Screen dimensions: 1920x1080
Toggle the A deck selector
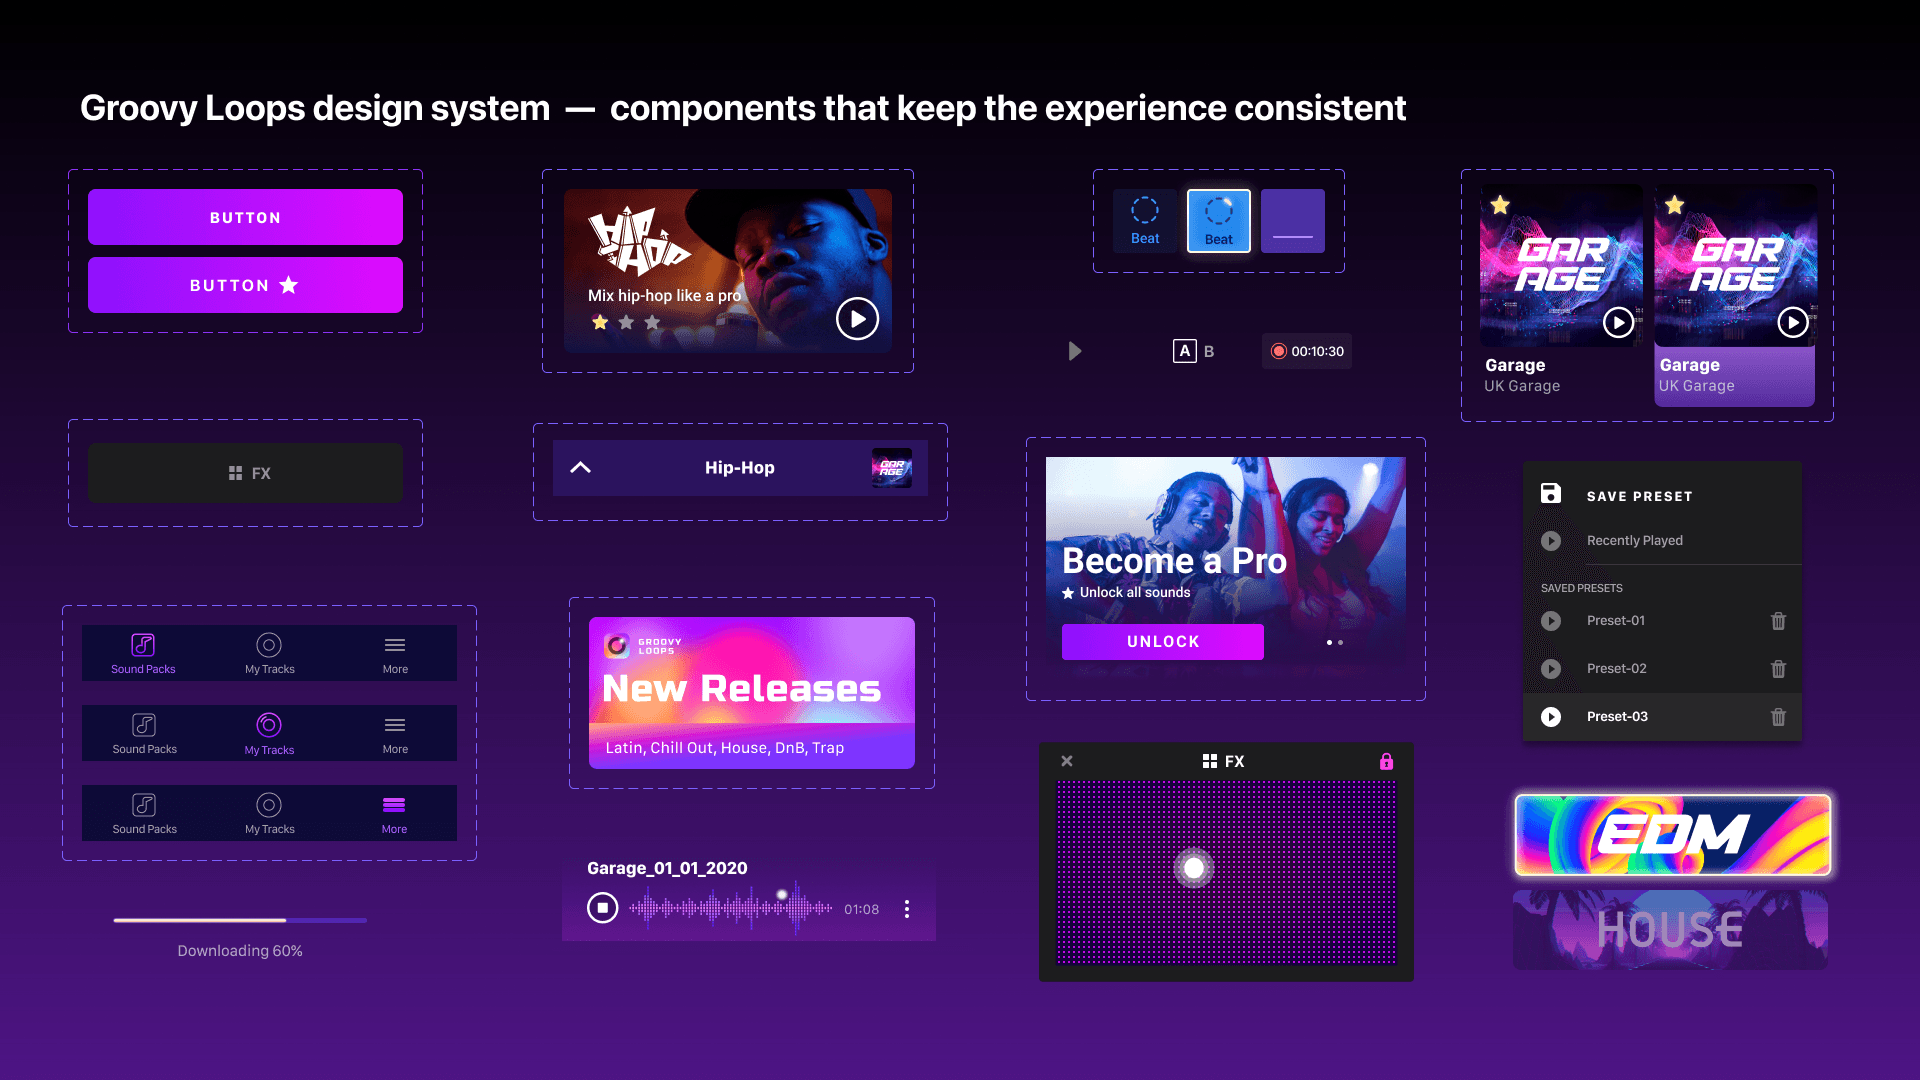tap(1184, 351)
